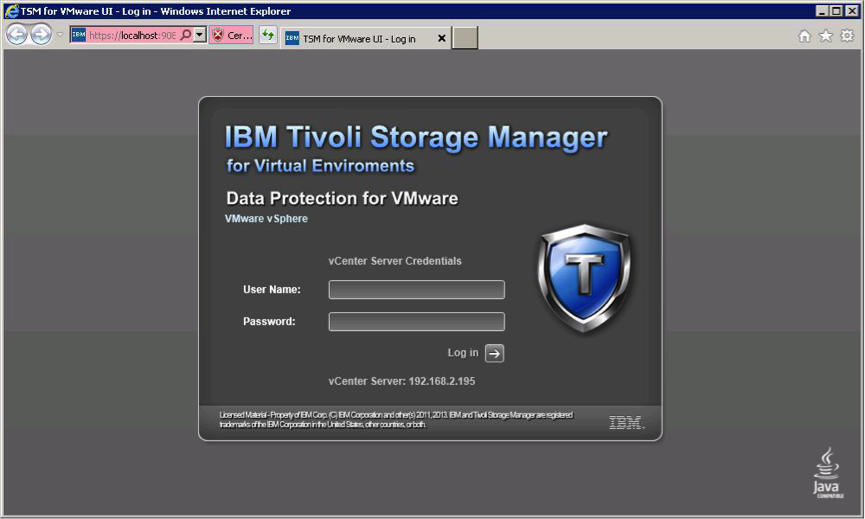The image size is (865, 519).
Task: Open Favorites with the star icon
Action: 826,36
